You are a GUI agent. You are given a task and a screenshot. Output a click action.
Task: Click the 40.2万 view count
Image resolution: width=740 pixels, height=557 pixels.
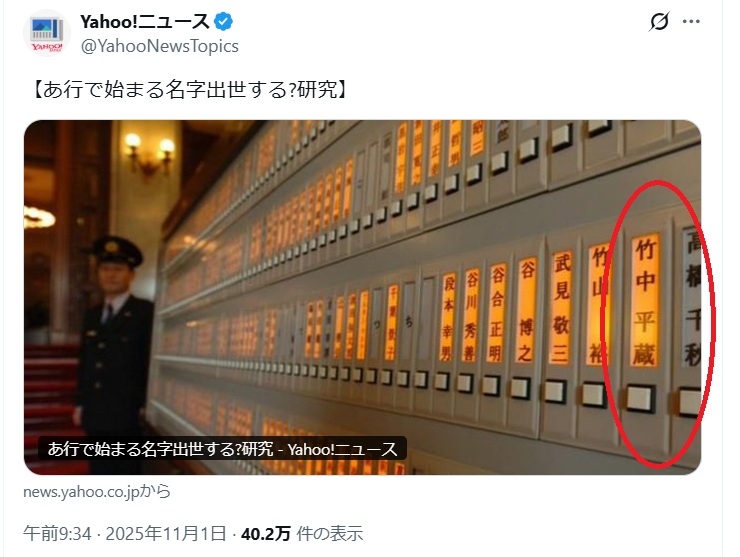pos(266,534)
